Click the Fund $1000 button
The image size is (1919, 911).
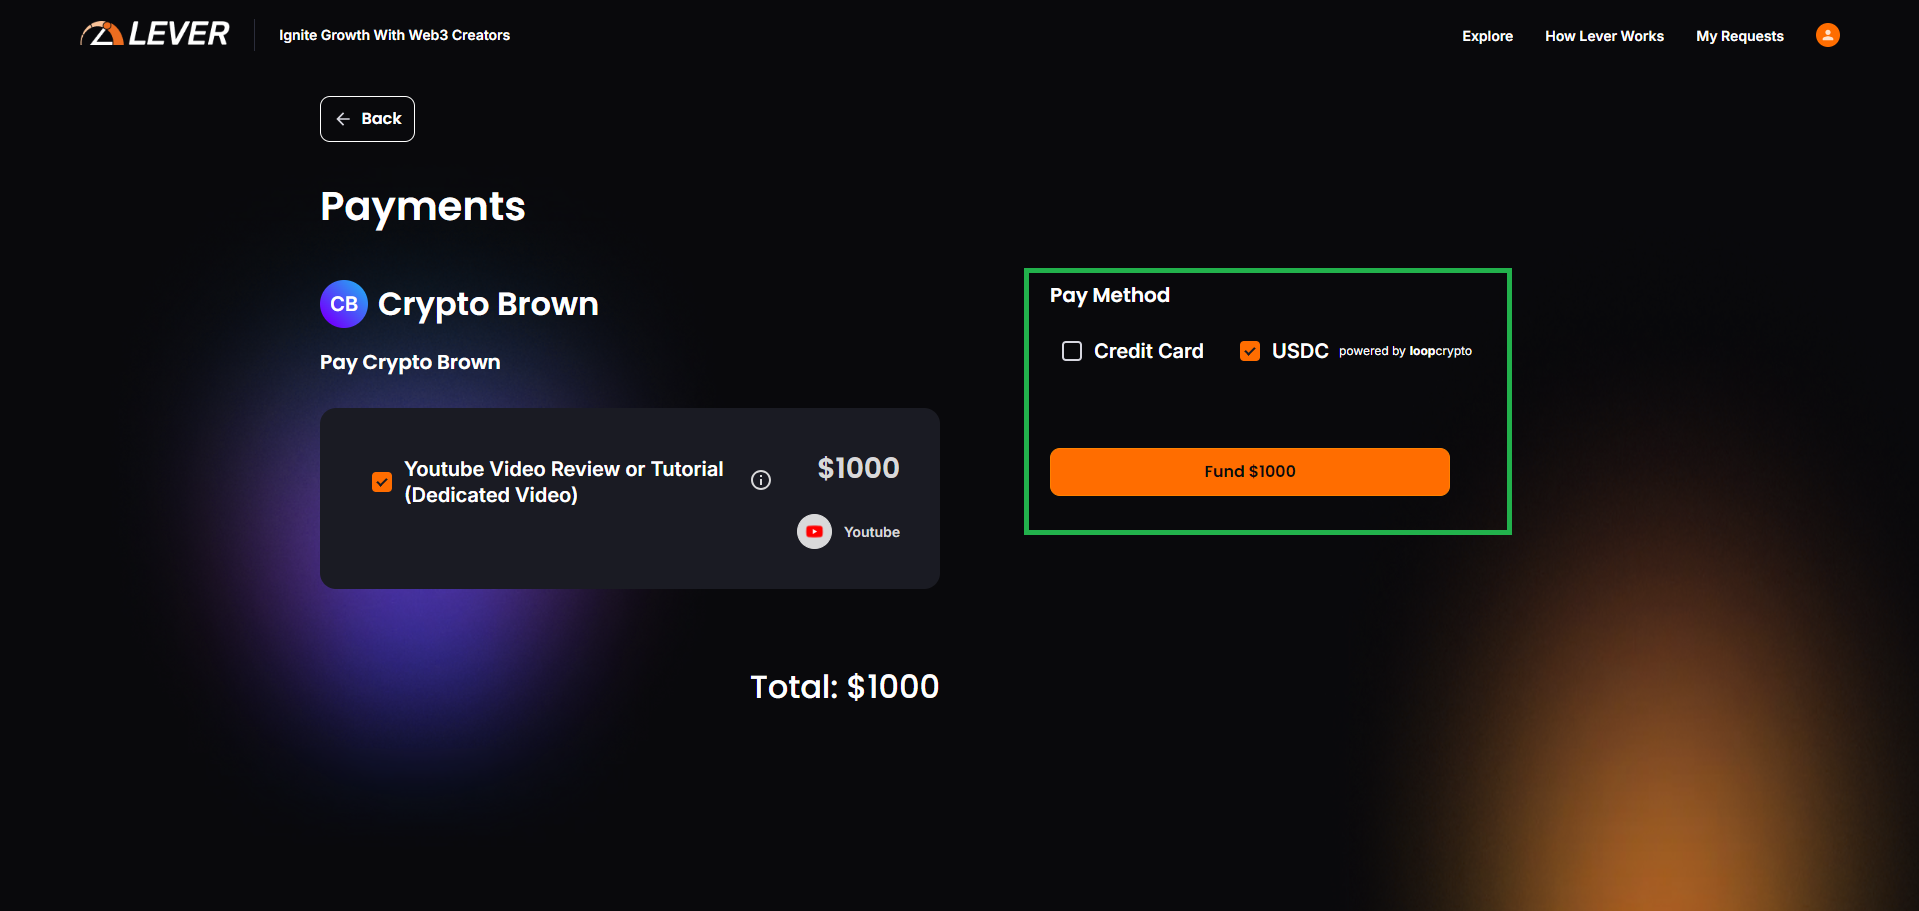[1249, 471]
